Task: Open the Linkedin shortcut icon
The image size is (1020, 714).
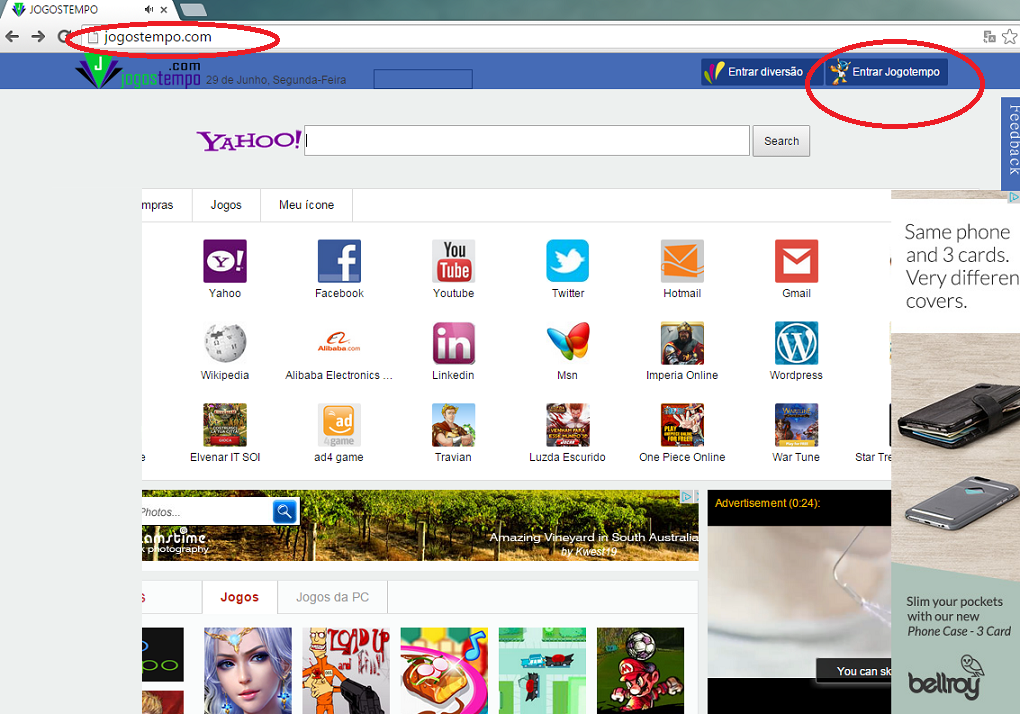Action: [x=453, y=343]
